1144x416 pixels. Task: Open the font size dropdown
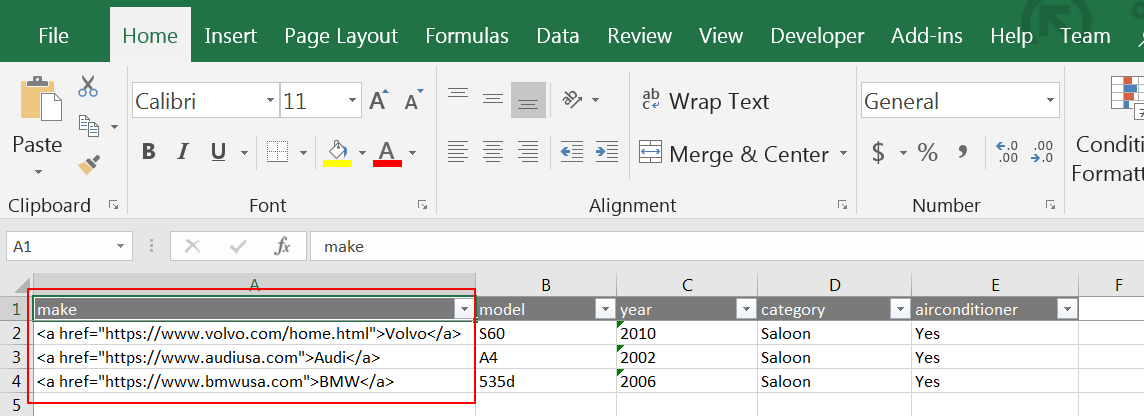pyautogui.click(x=353, y=101)
